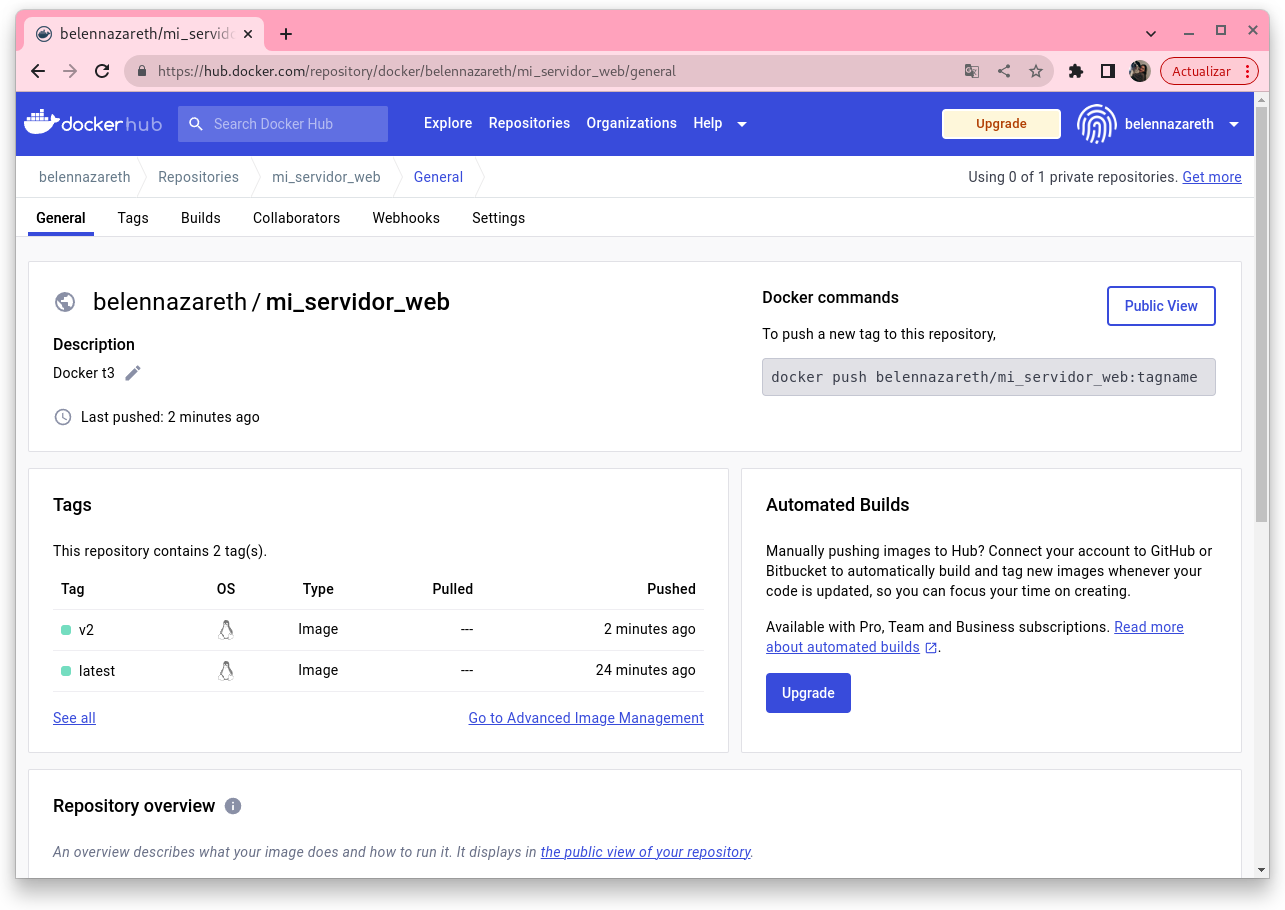Screen dimensions: 1285x910
Task: Toggle the browser side panel icon
Action: (1108, 71)
